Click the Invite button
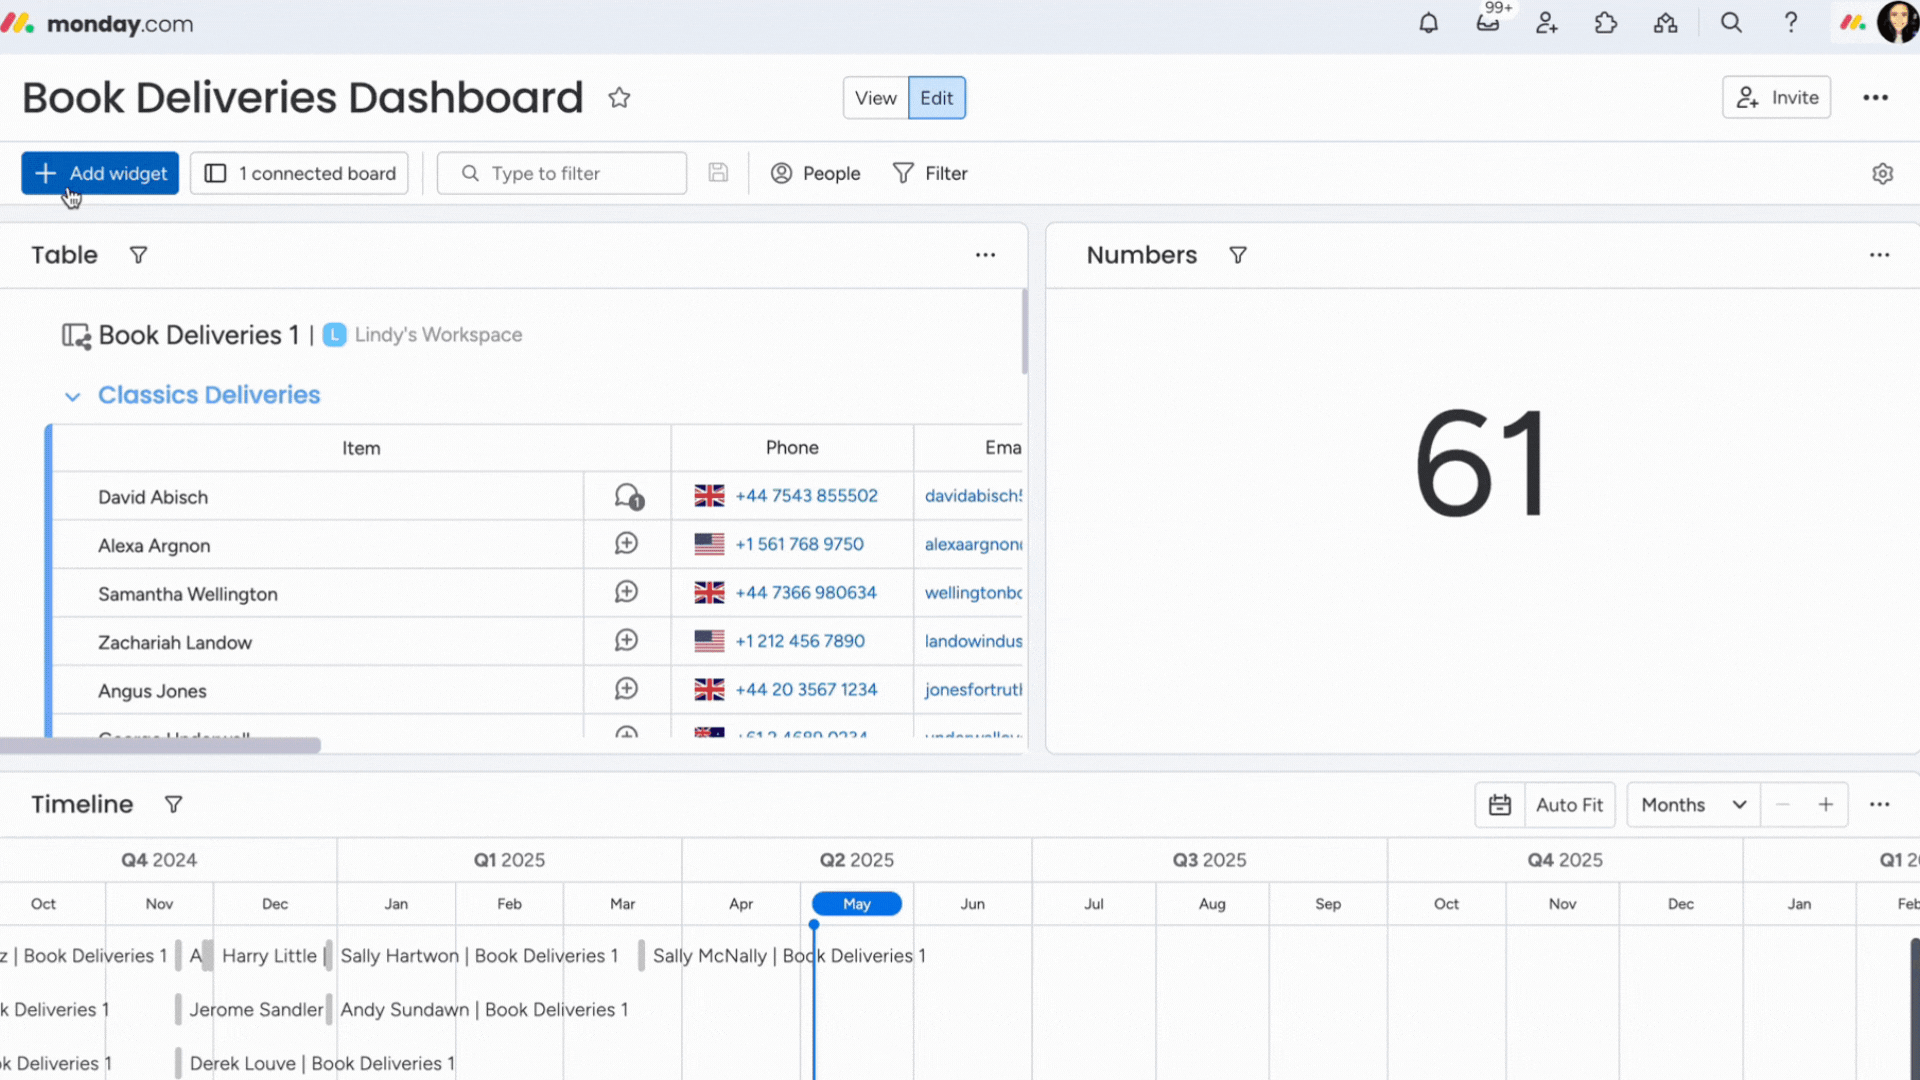 (1776, 98)
